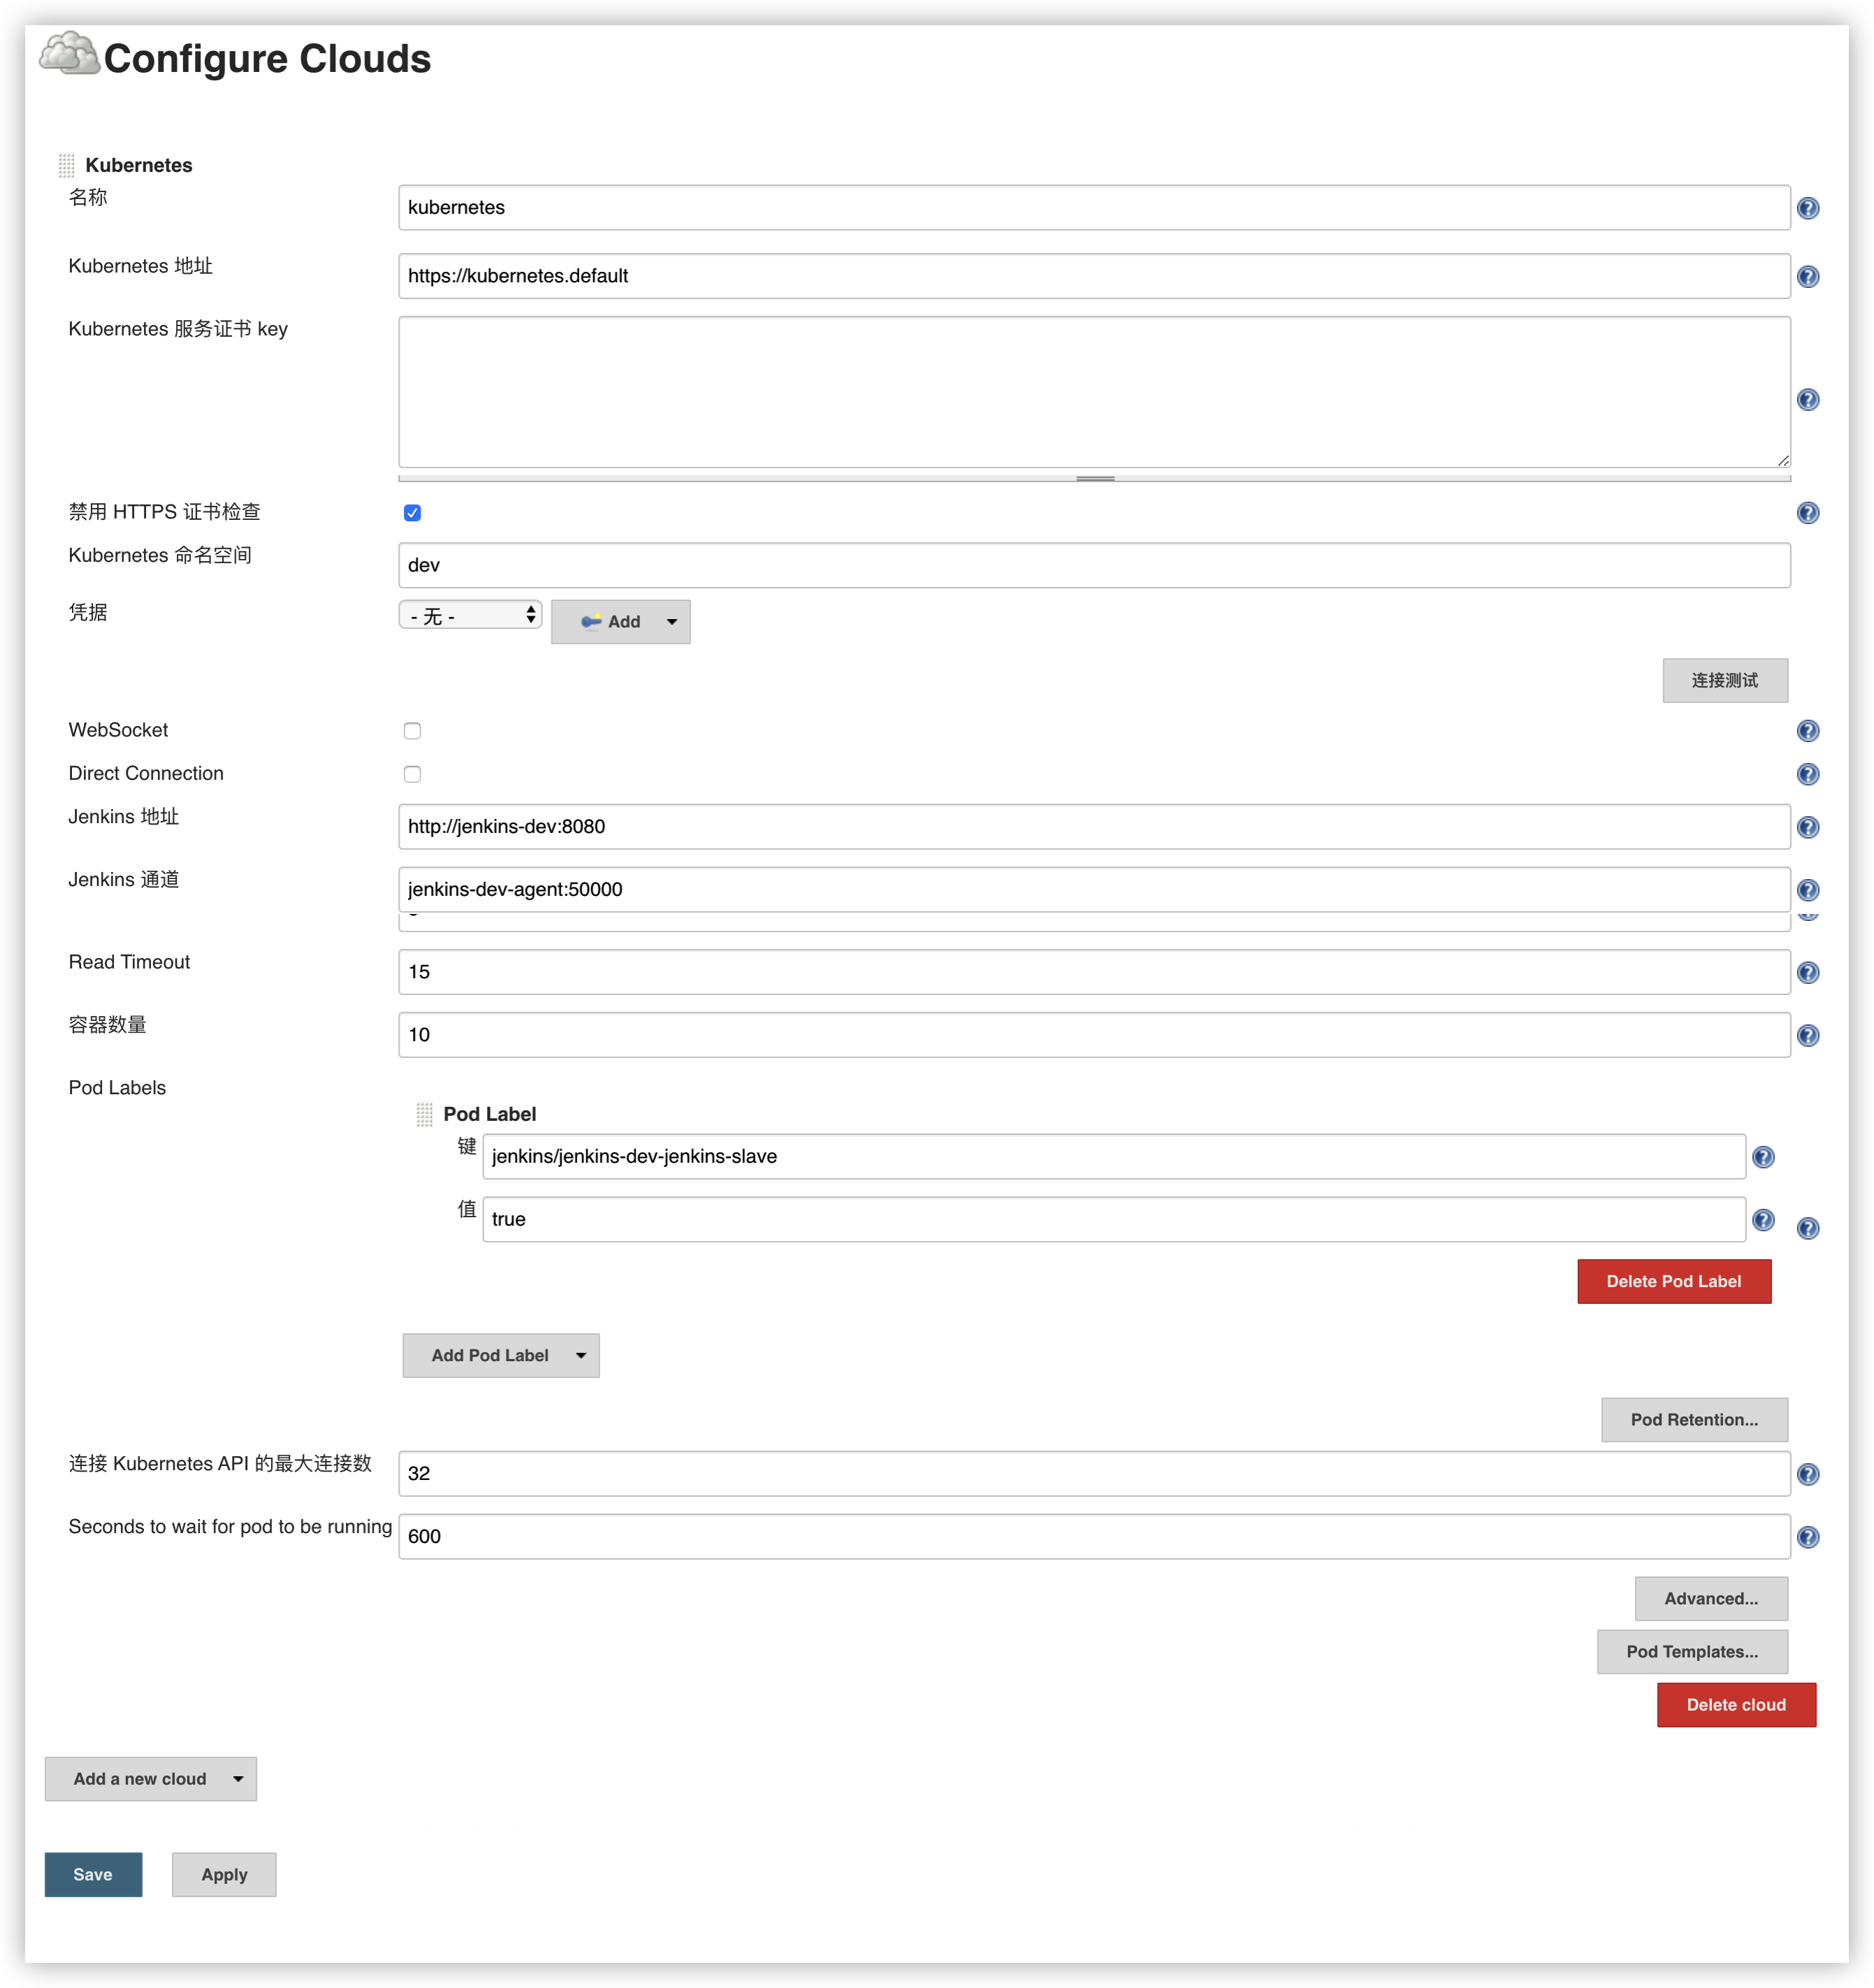Click the 连接测试 button

(x=1724, y=680)
